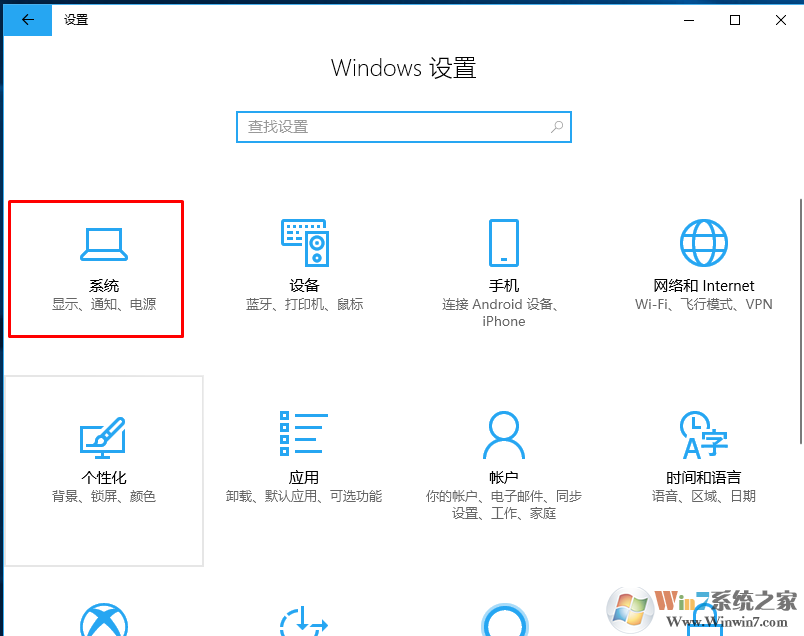Open the 网络和 Internet globe icon
Image resolution: width=804 pixels, height=636 pixels.
pos(704,243)
